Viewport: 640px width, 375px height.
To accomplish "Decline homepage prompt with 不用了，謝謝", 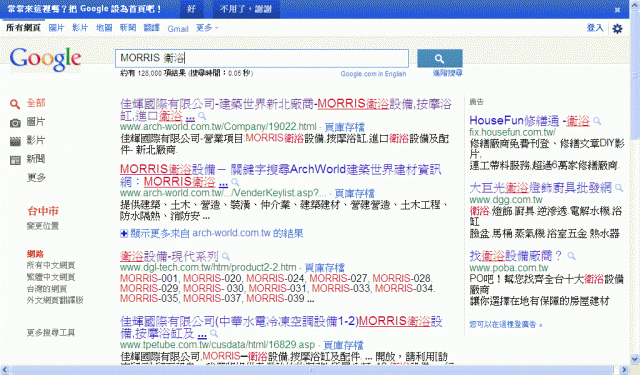I will [246, 9].
